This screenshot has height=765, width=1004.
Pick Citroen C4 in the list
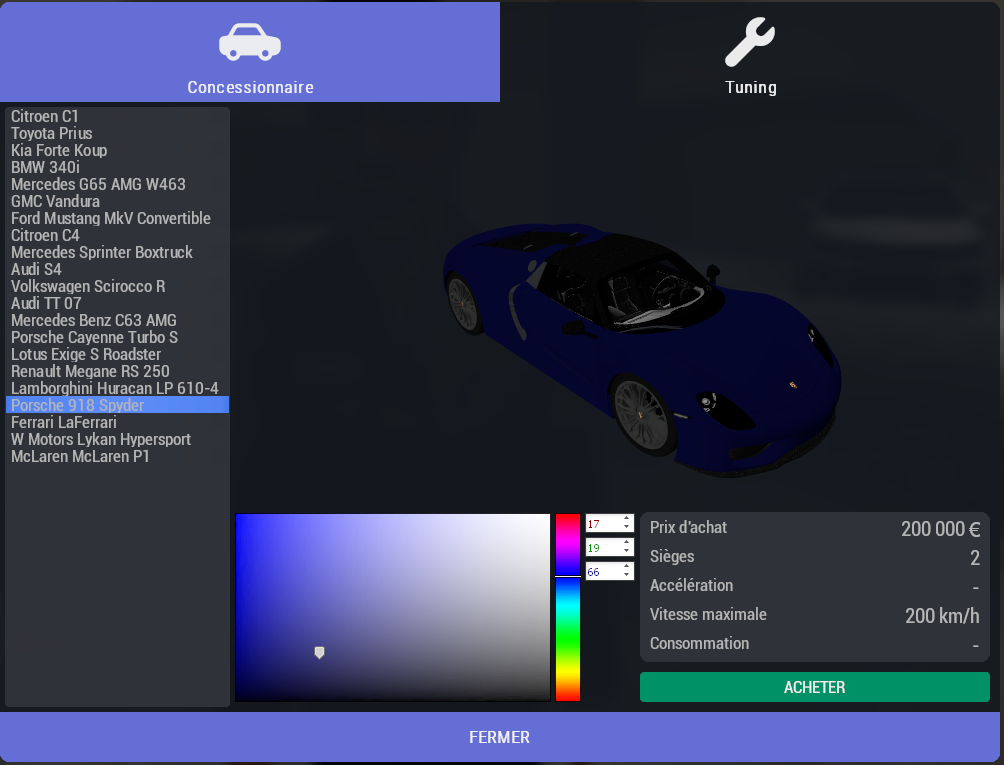117,235
